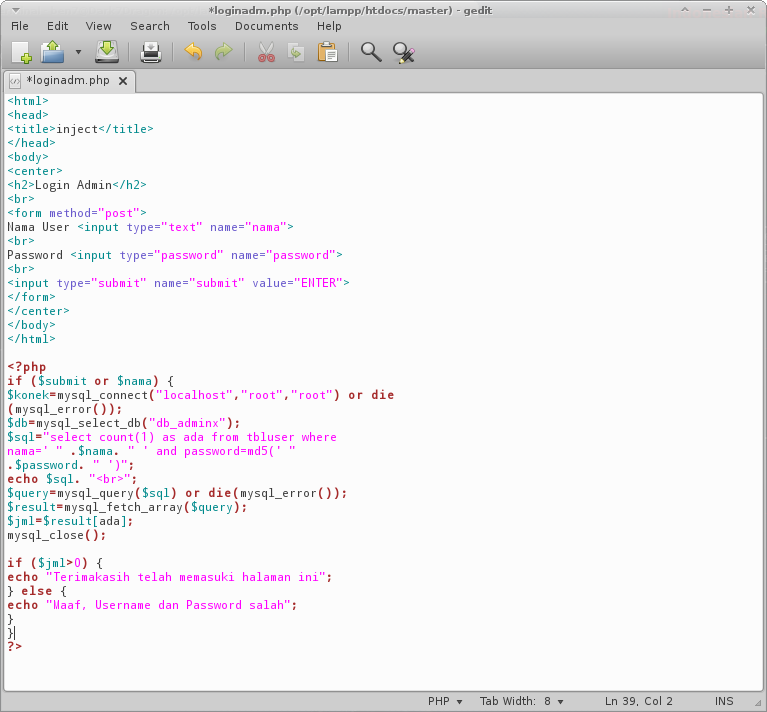Close the loginadm.php tab

124,81
